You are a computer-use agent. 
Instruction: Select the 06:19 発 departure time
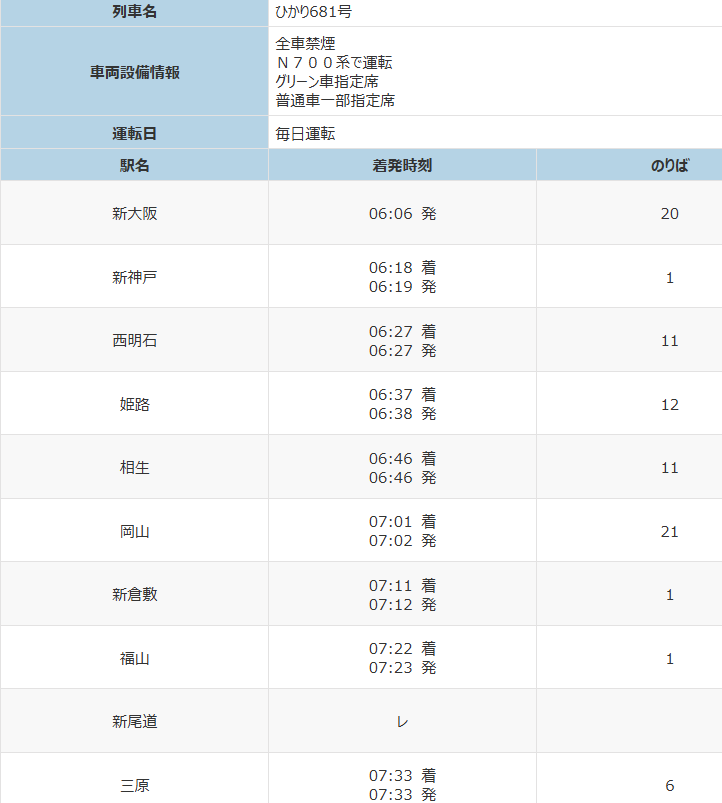402,287
